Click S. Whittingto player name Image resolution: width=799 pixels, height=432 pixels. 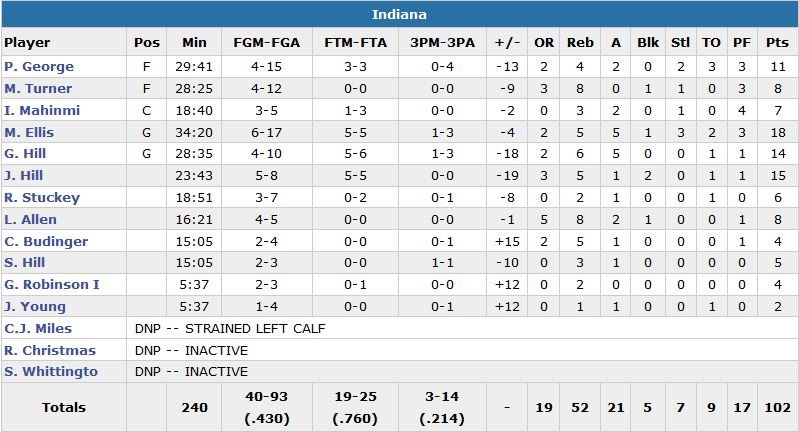click(x=51, y=372)
